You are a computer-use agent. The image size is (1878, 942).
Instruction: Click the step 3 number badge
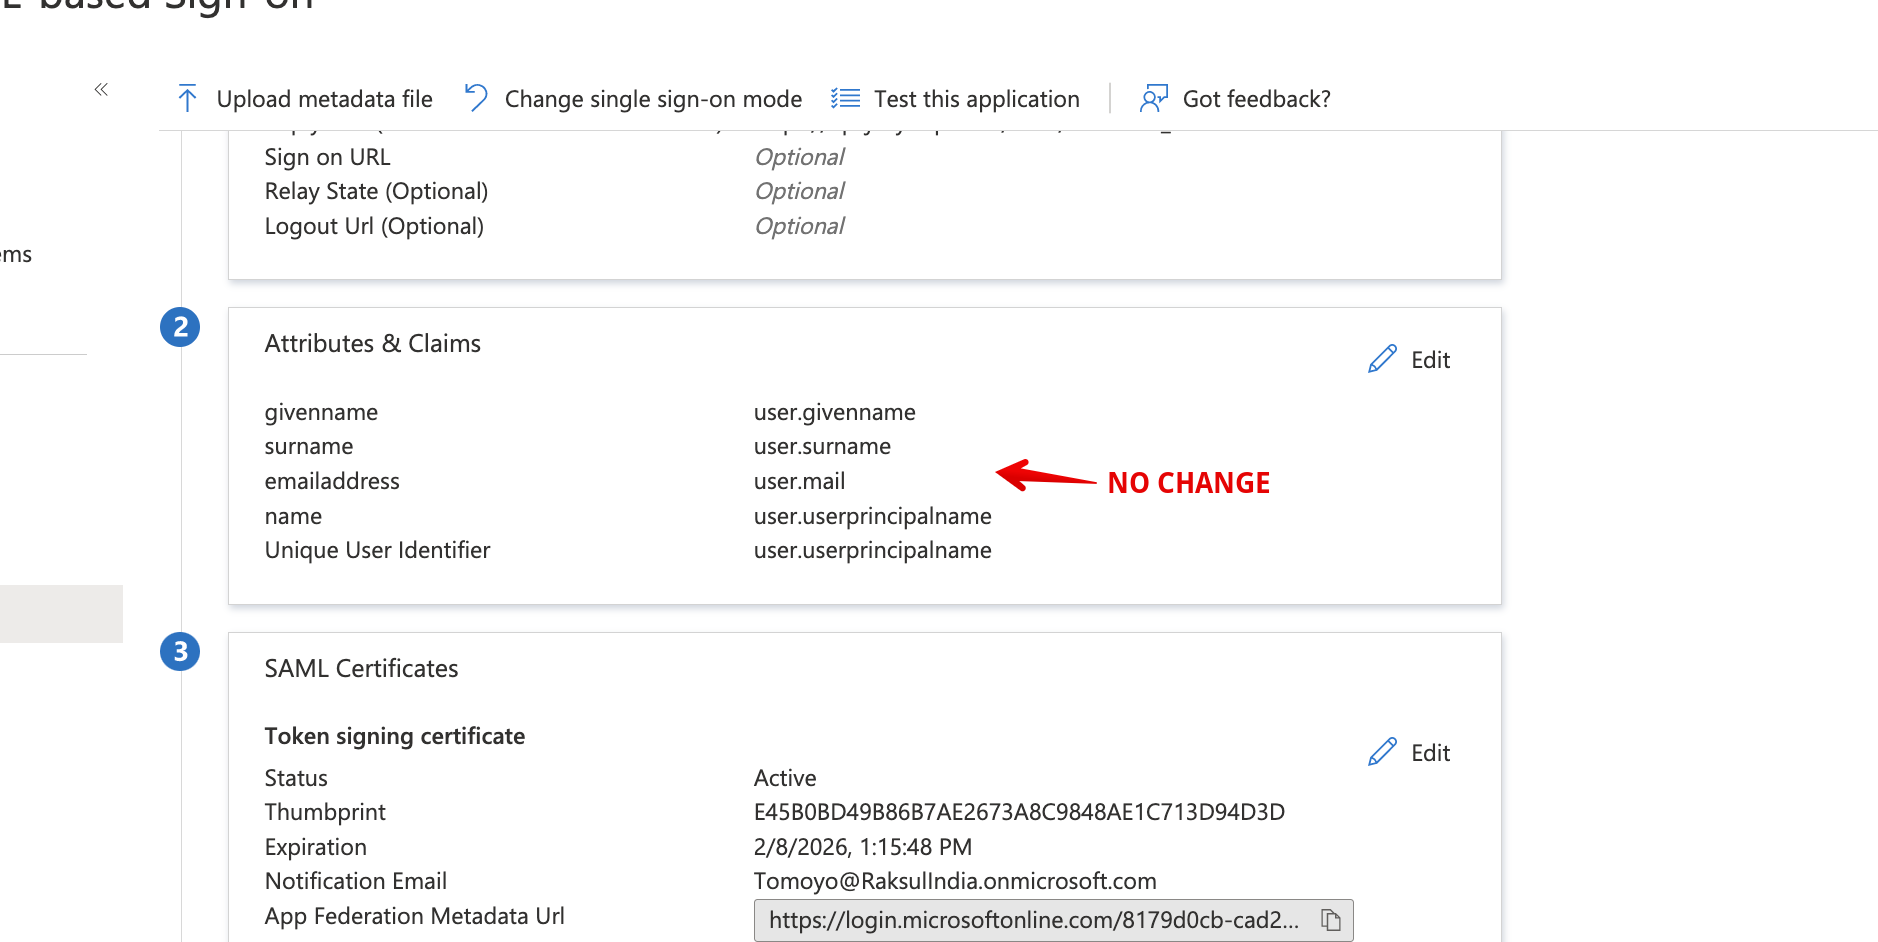pos(180,652)
